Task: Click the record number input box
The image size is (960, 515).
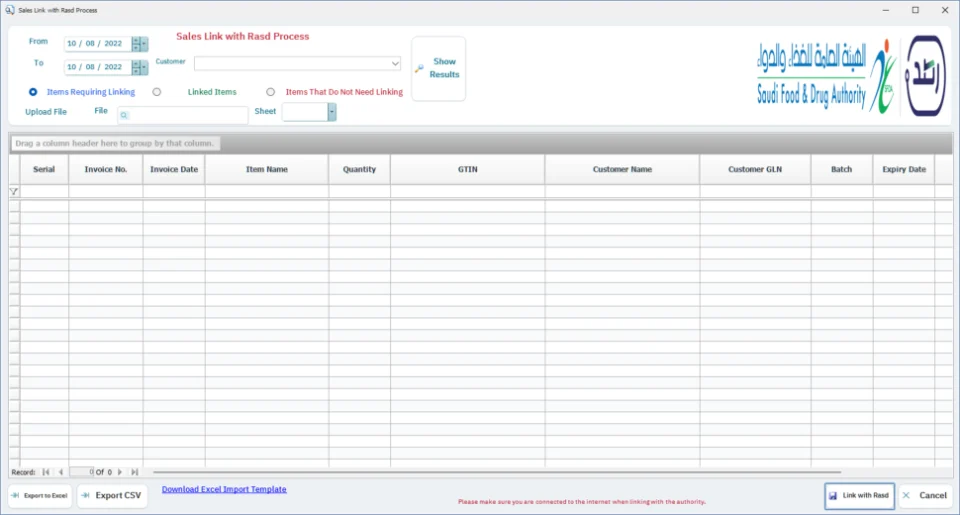Action: coord(82,472)
